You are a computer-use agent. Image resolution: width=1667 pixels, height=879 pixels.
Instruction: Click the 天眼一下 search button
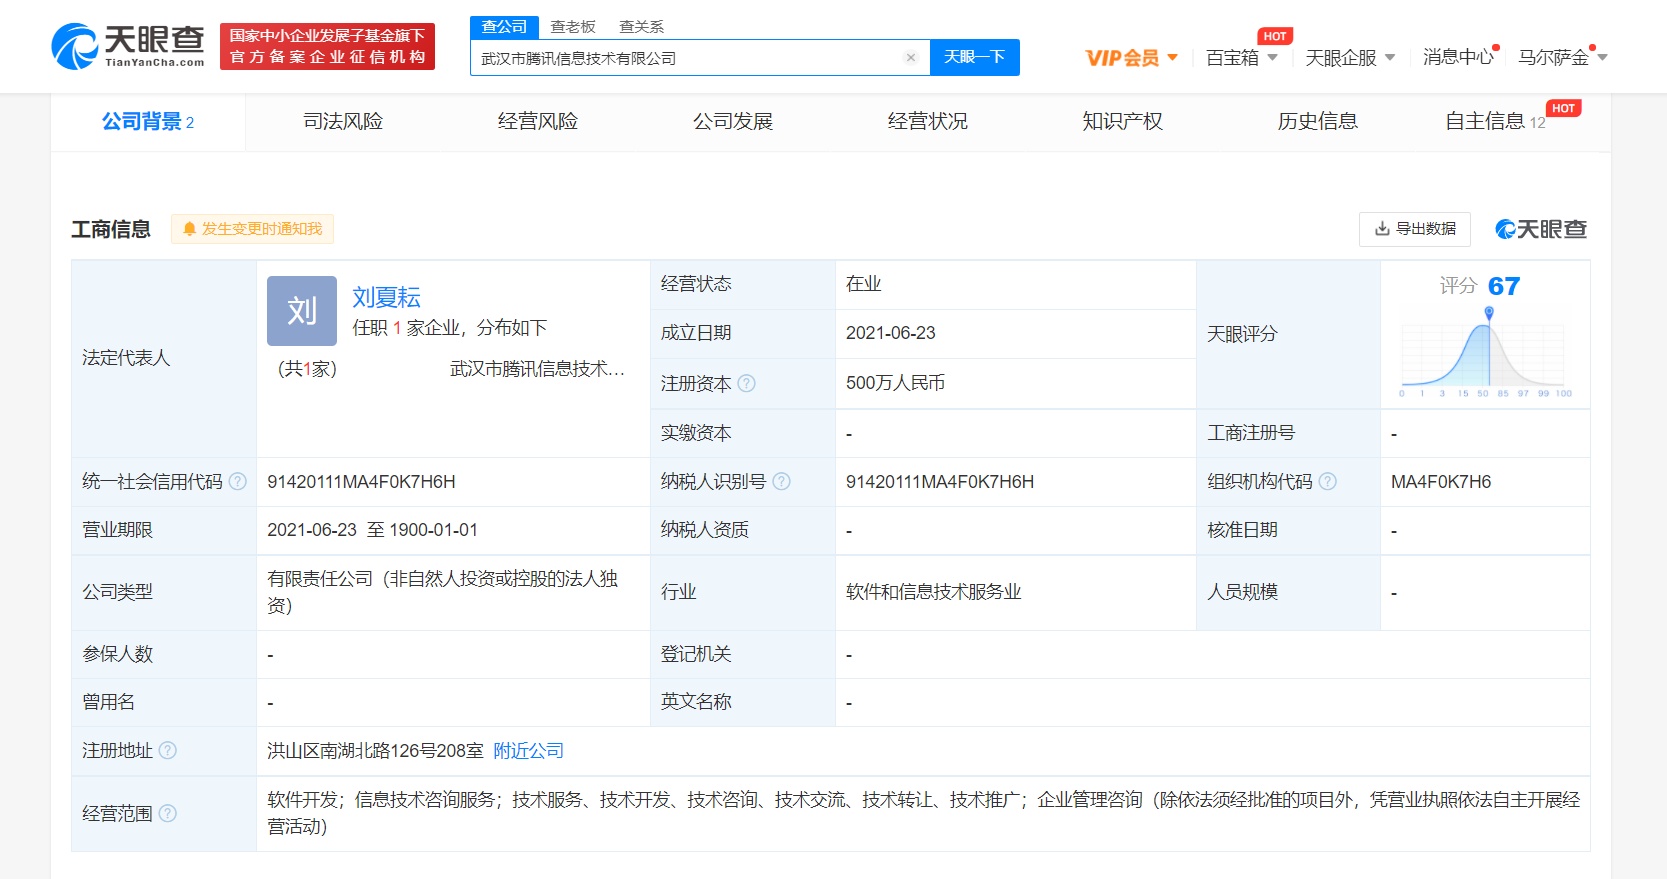click(974, 57)
